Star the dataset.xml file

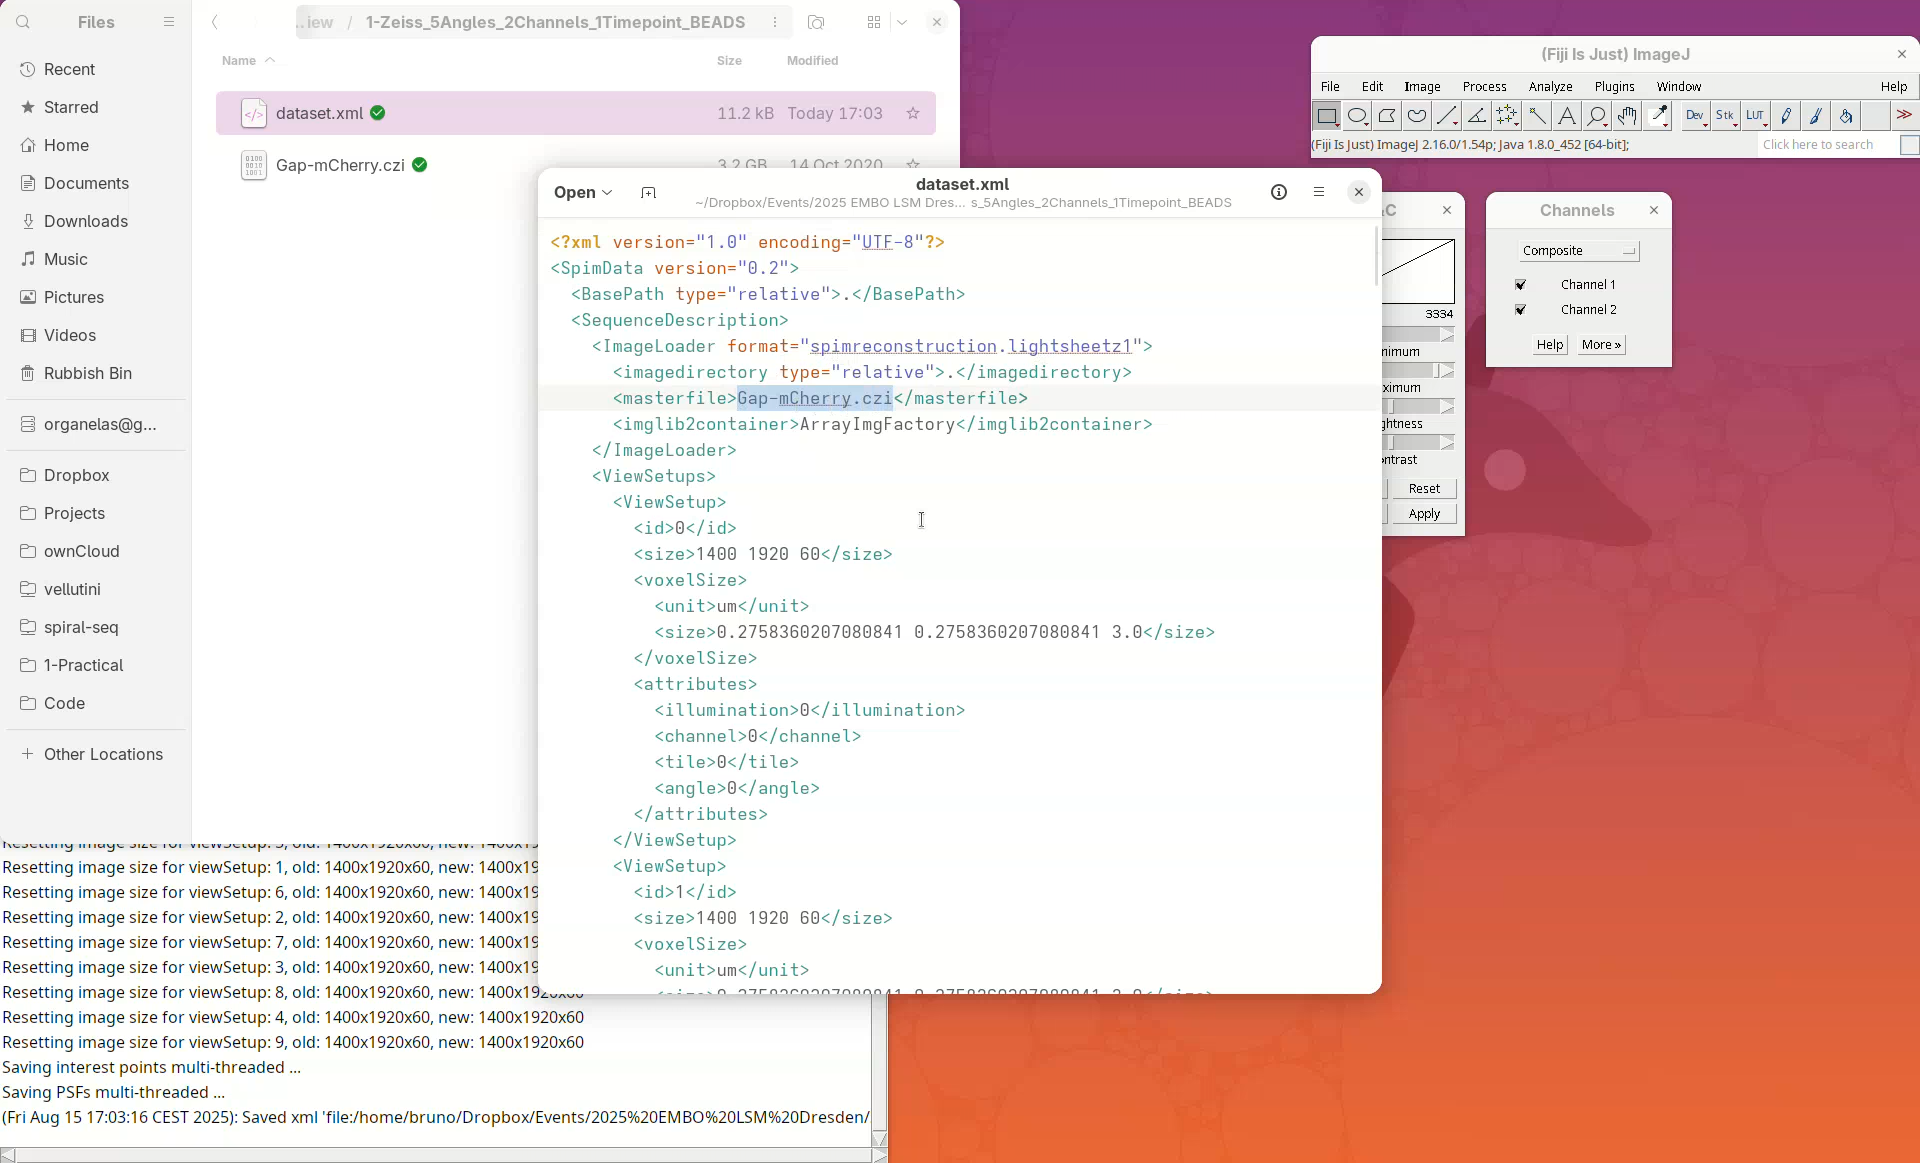913,114
